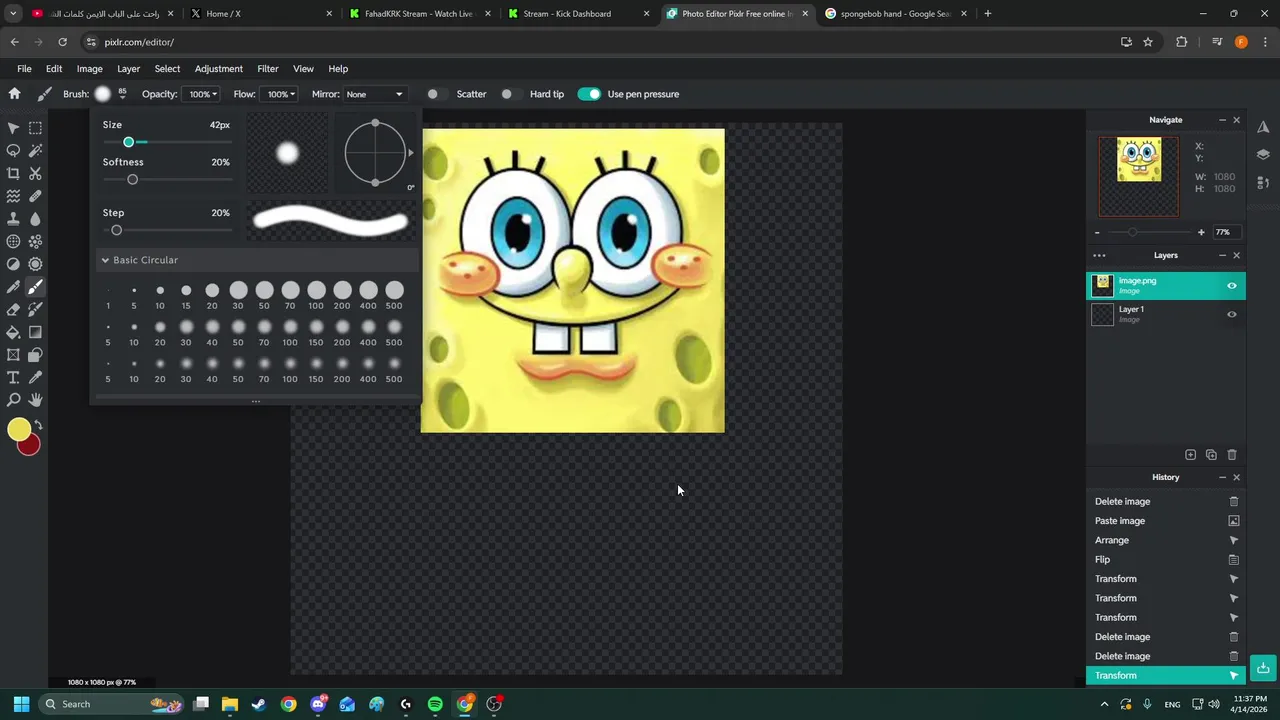The height and width of the screenshot is (720, 1280).
Task: Select the Magic Wand tool
Action: (35, 151)
